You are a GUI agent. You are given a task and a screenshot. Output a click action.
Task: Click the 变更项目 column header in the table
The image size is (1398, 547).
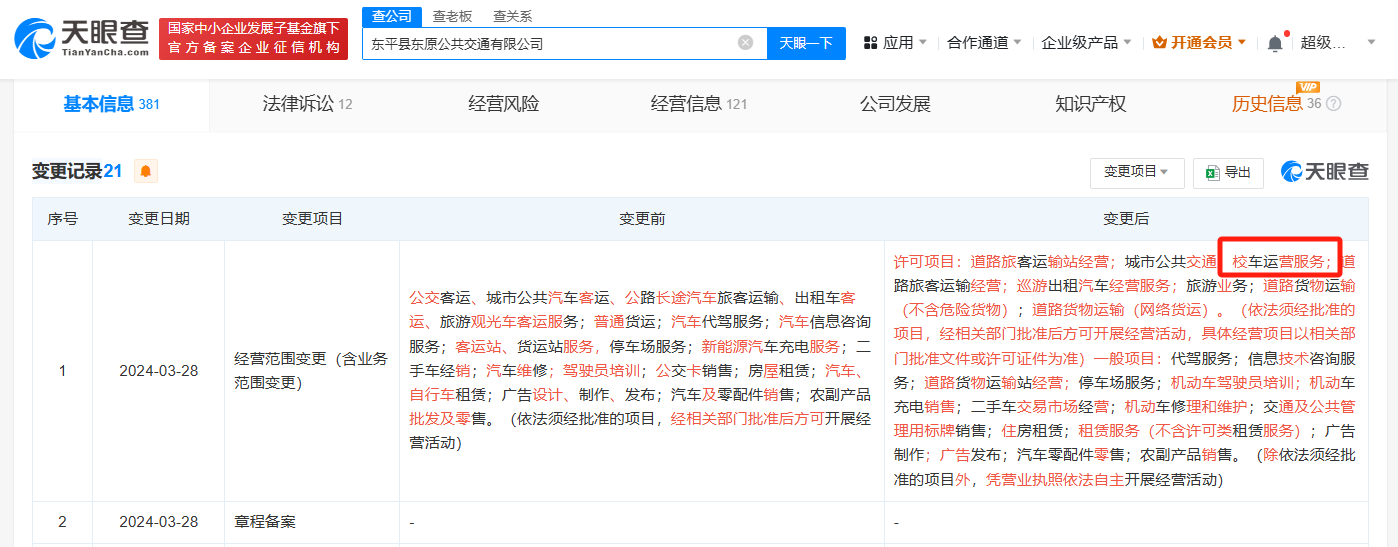coord(312,219)
